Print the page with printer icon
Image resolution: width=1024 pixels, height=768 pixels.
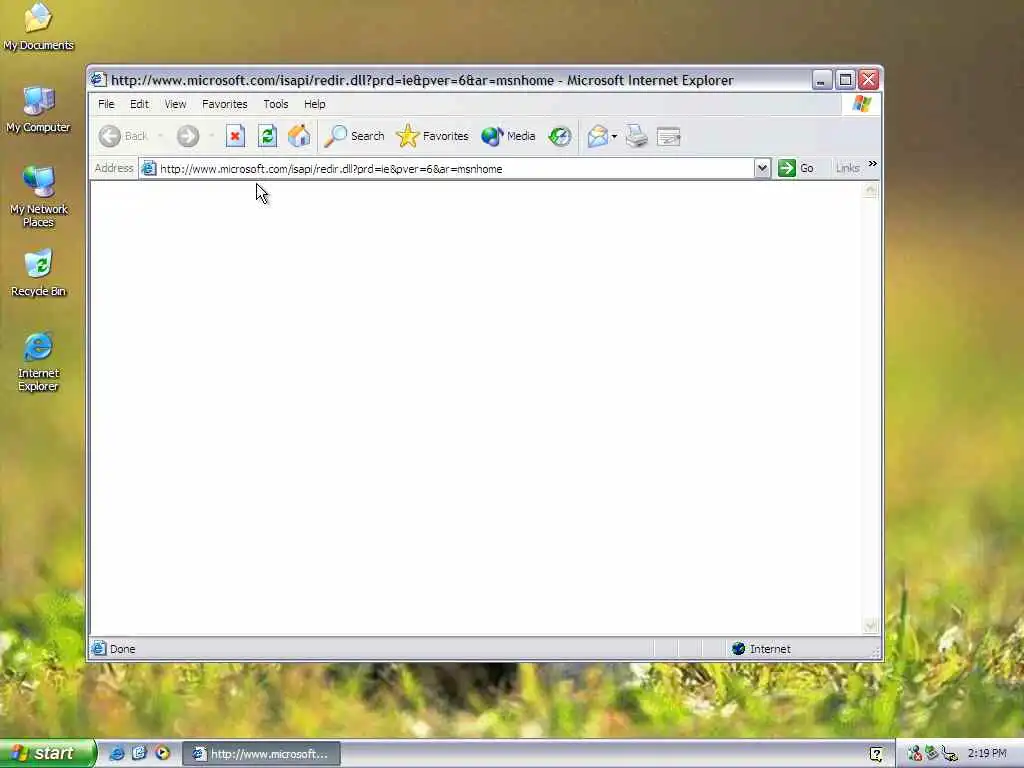[636, 136]
